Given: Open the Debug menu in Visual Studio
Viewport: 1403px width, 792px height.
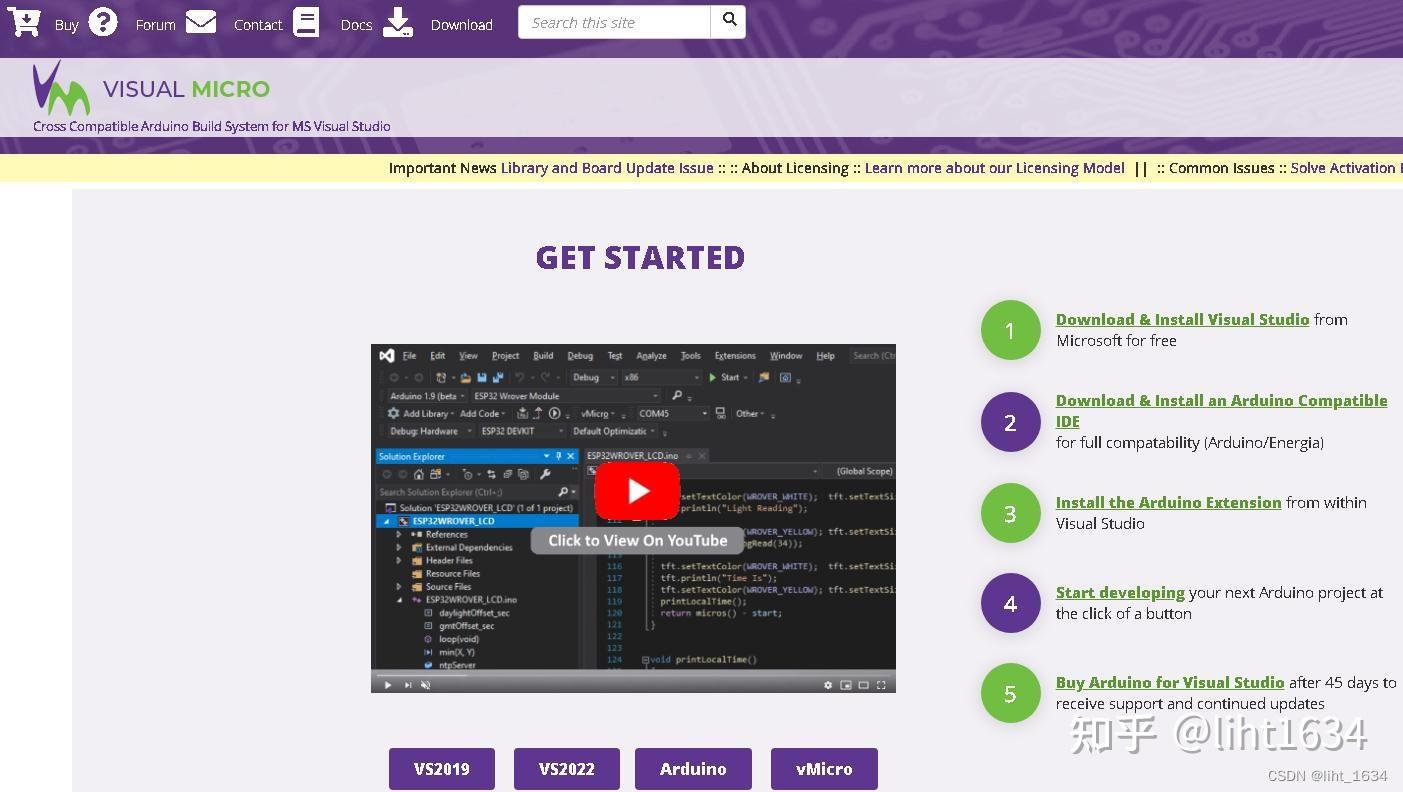Looking at the screenshot, I should (579, 355).
